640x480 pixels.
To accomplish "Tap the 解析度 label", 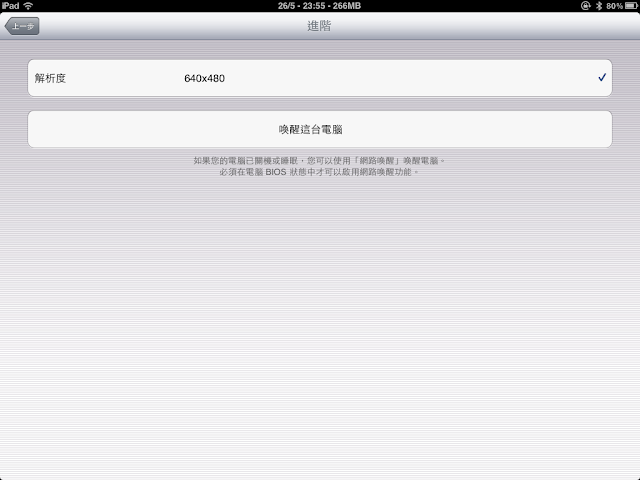I will tap(50, 78).
